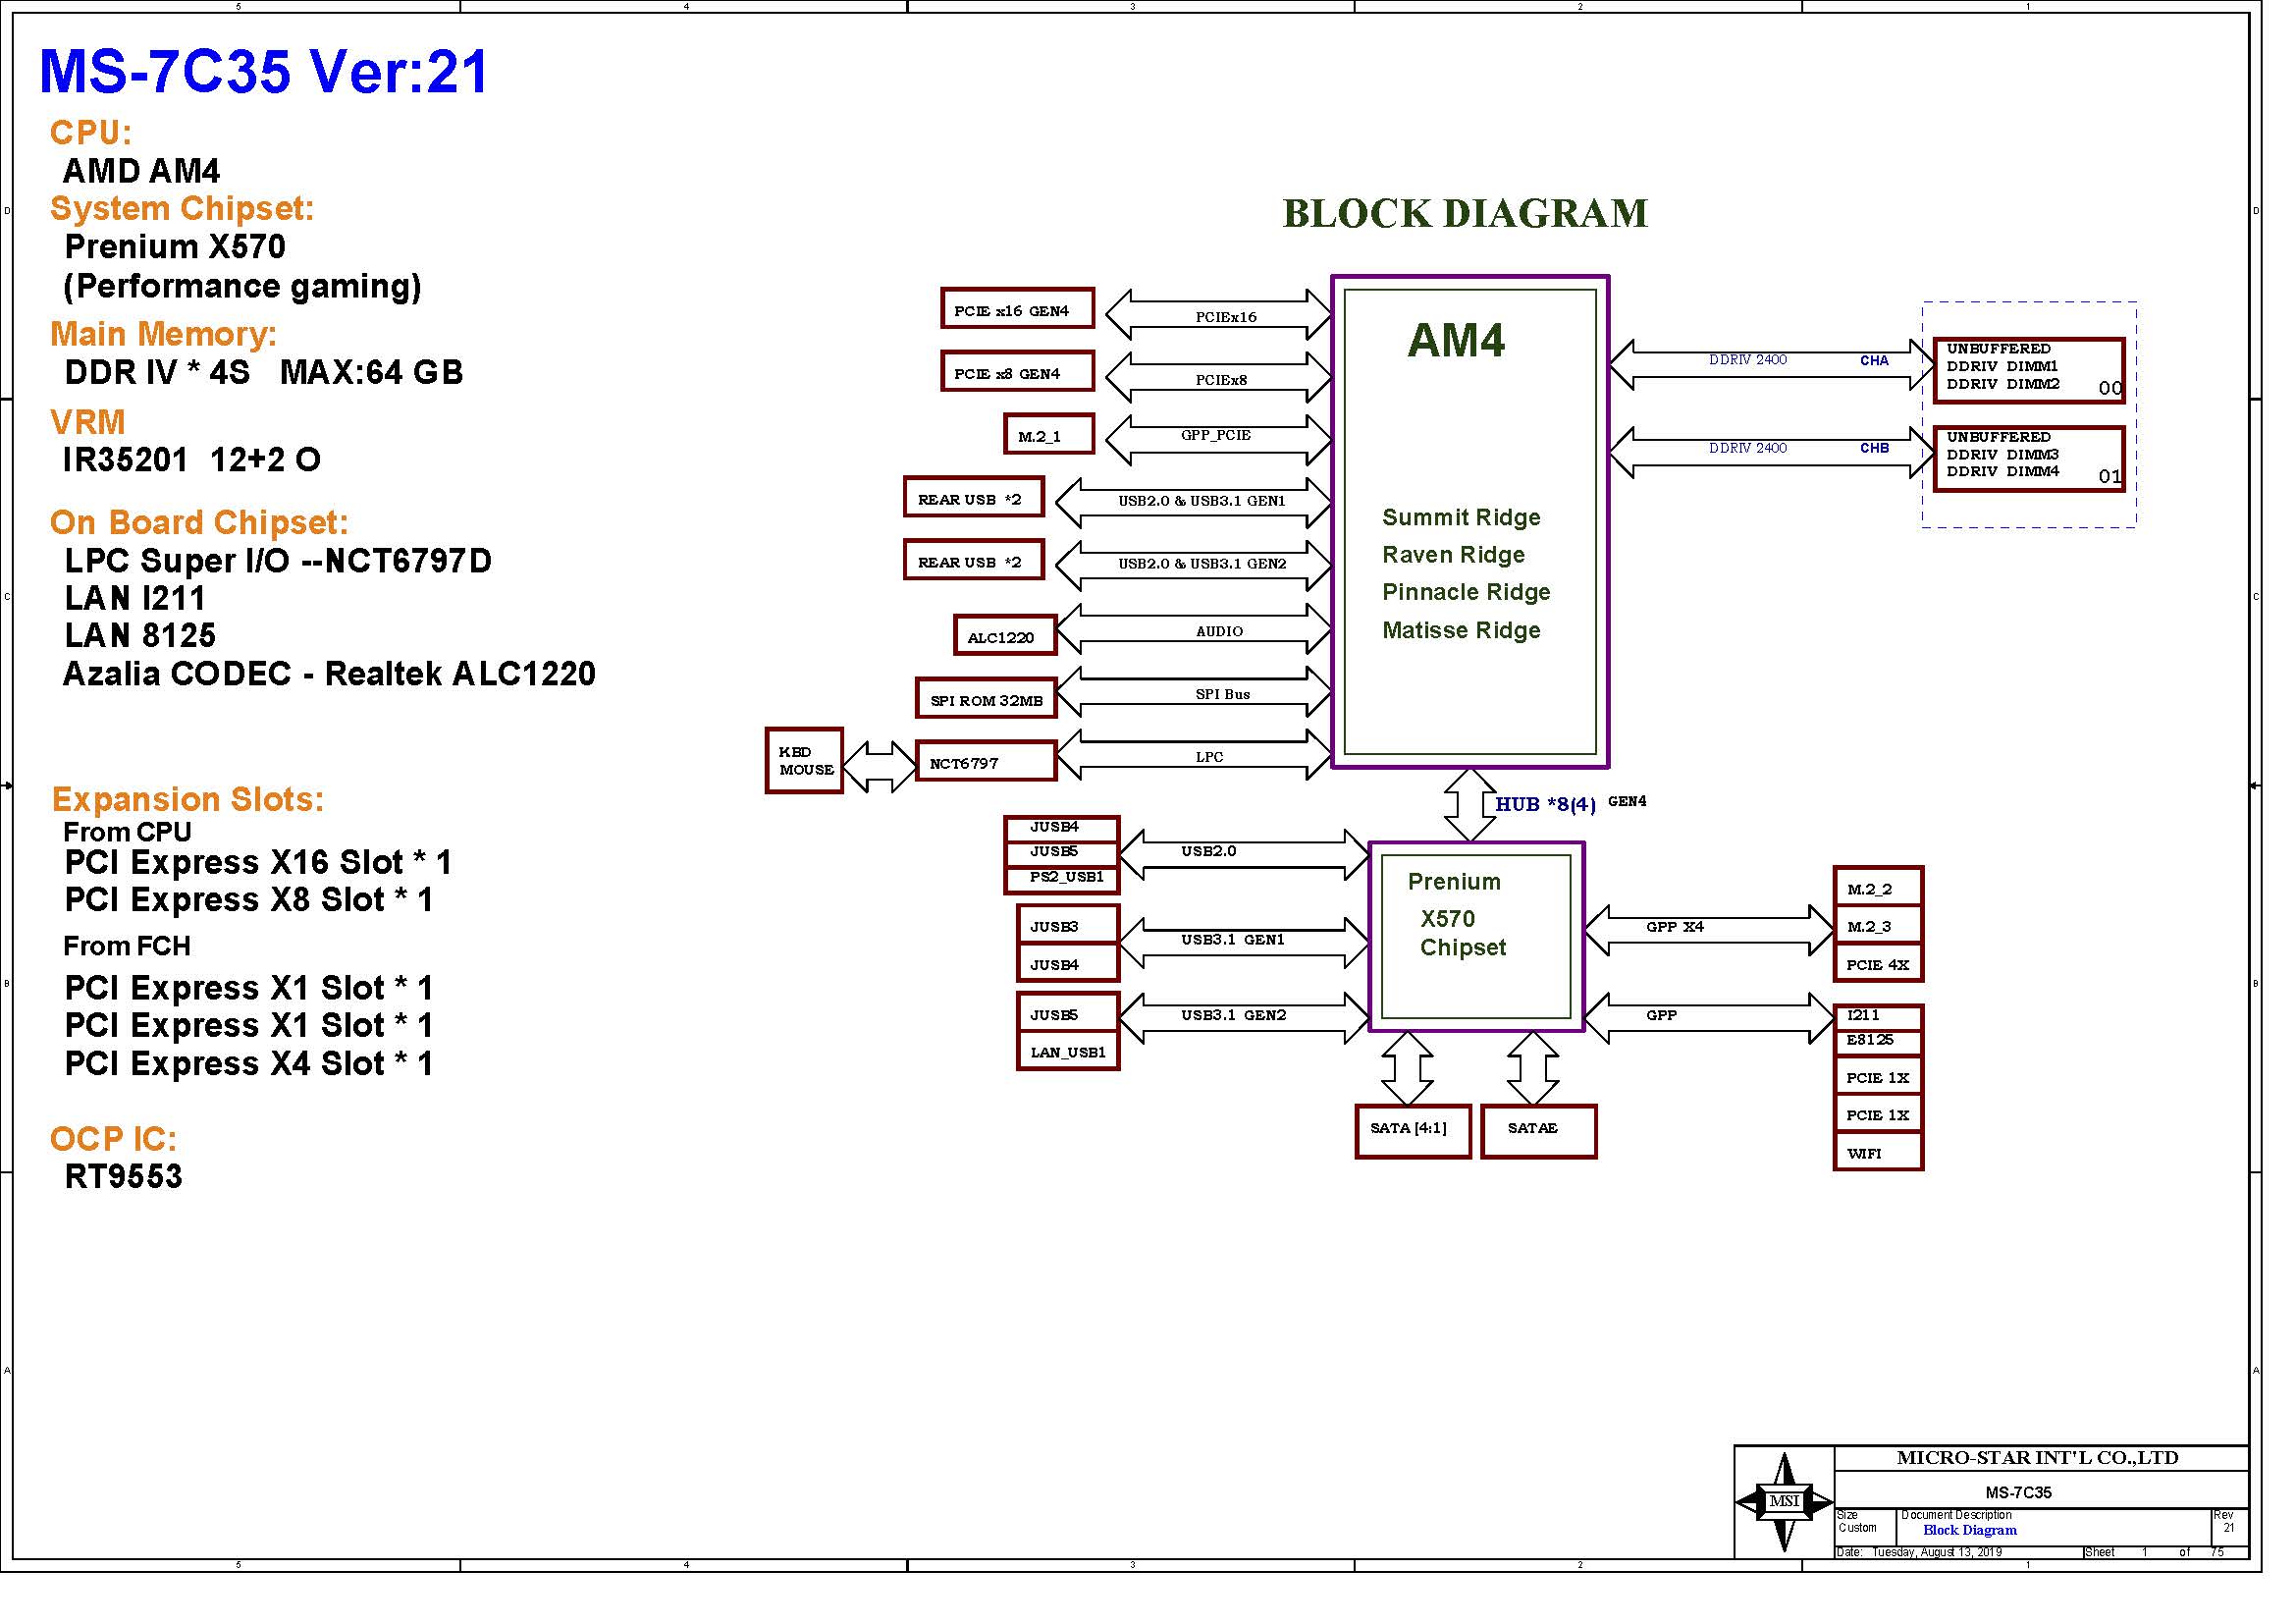Select the SPI ROM 32MB block
The height and width of the screenshot is (1624, 2296).
[985, 699]
